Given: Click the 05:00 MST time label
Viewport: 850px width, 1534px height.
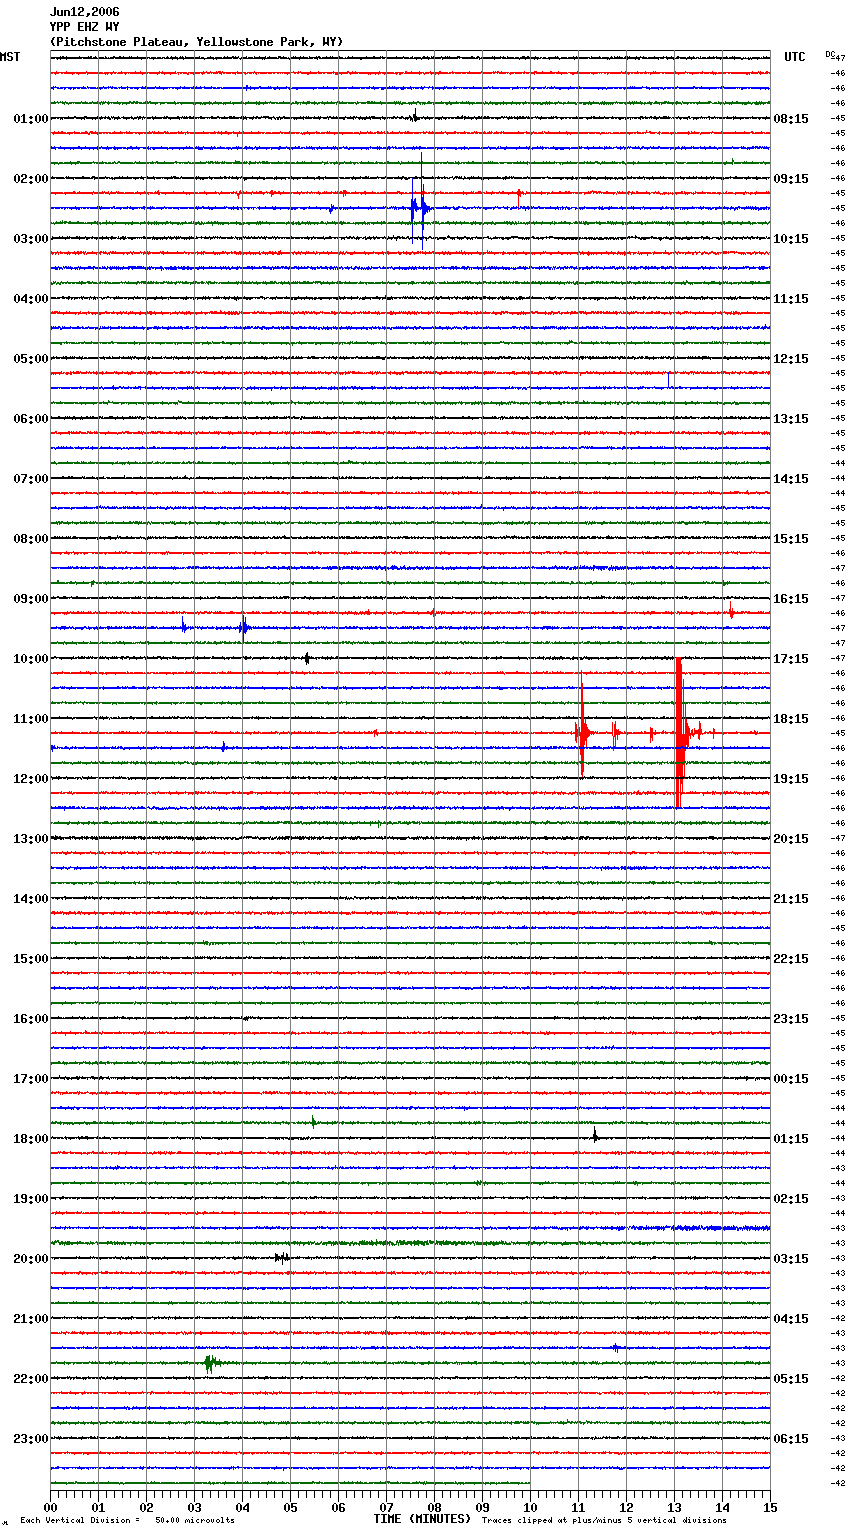Looking at the screenshot, I should (31, 359).
